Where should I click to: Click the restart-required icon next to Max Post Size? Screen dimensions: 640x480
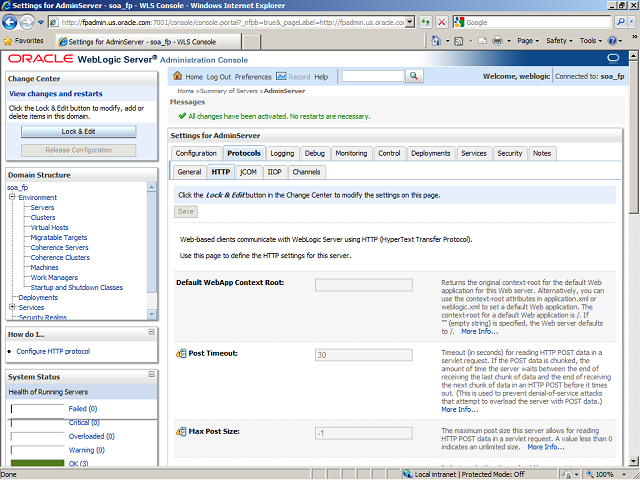click(181, 432)
